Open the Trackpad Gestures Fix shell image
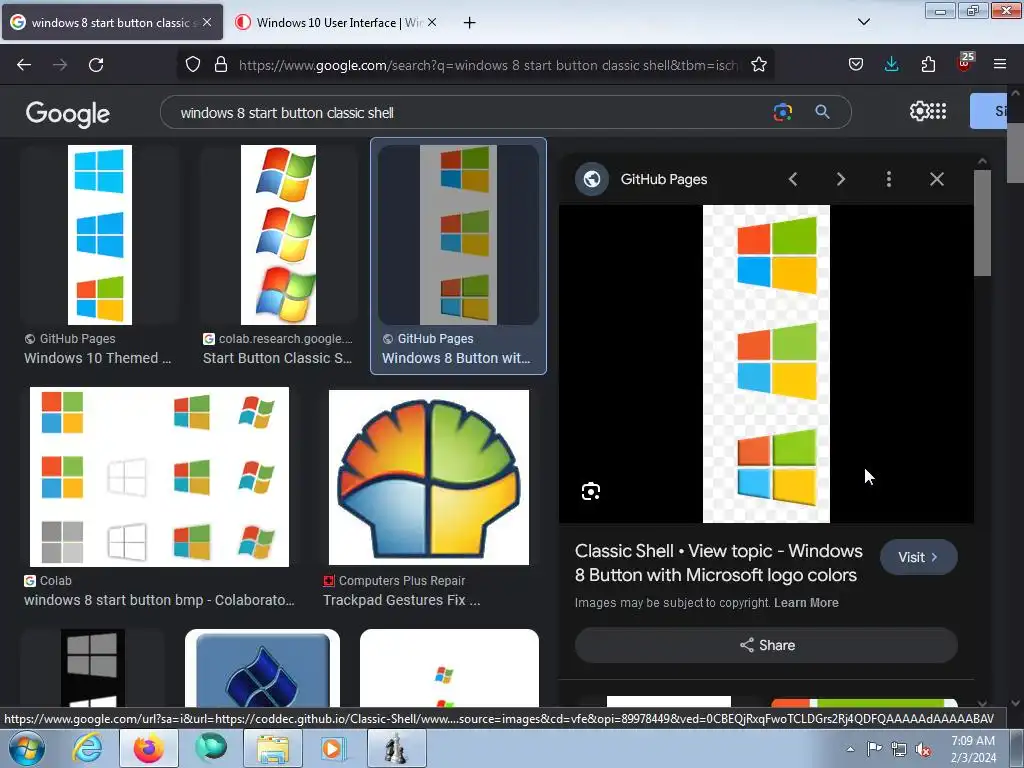 pos(428,477)
